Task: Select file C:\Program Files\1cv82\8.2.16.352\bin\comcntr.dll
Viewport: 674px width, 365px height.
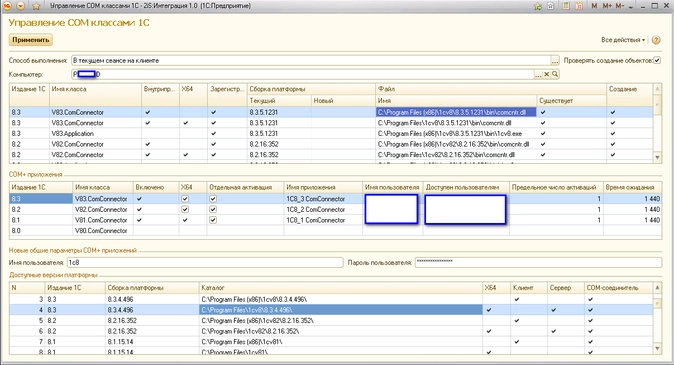Action: coord(456,155)
